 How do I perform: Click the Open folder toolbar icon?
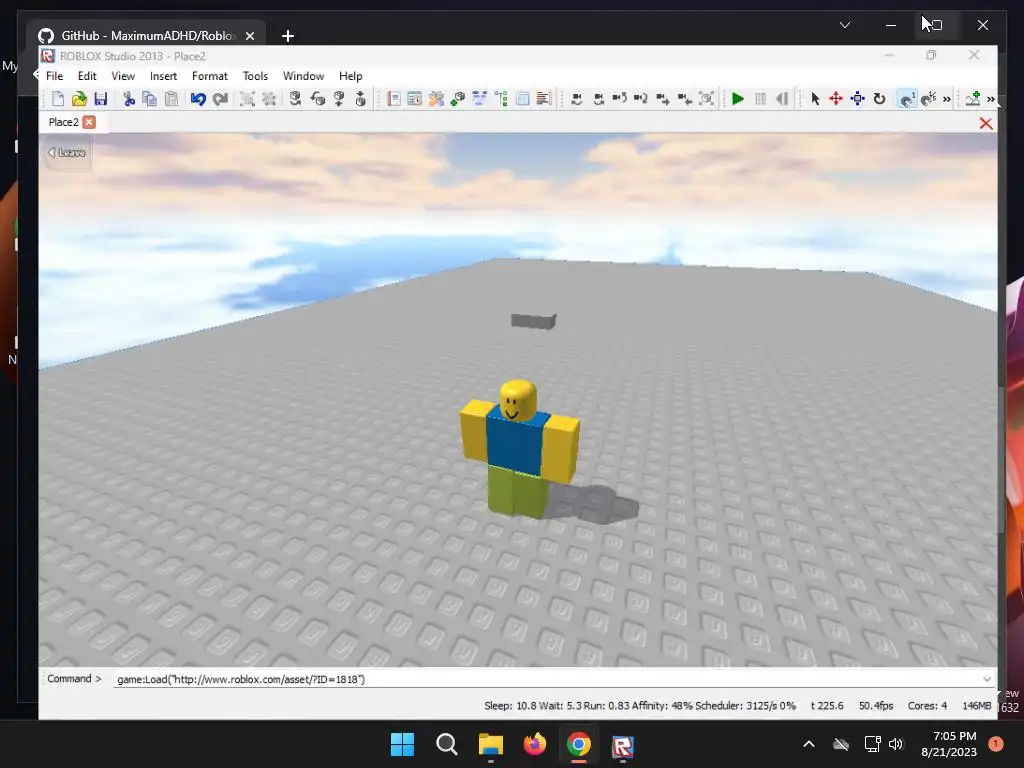pos(79,99)
